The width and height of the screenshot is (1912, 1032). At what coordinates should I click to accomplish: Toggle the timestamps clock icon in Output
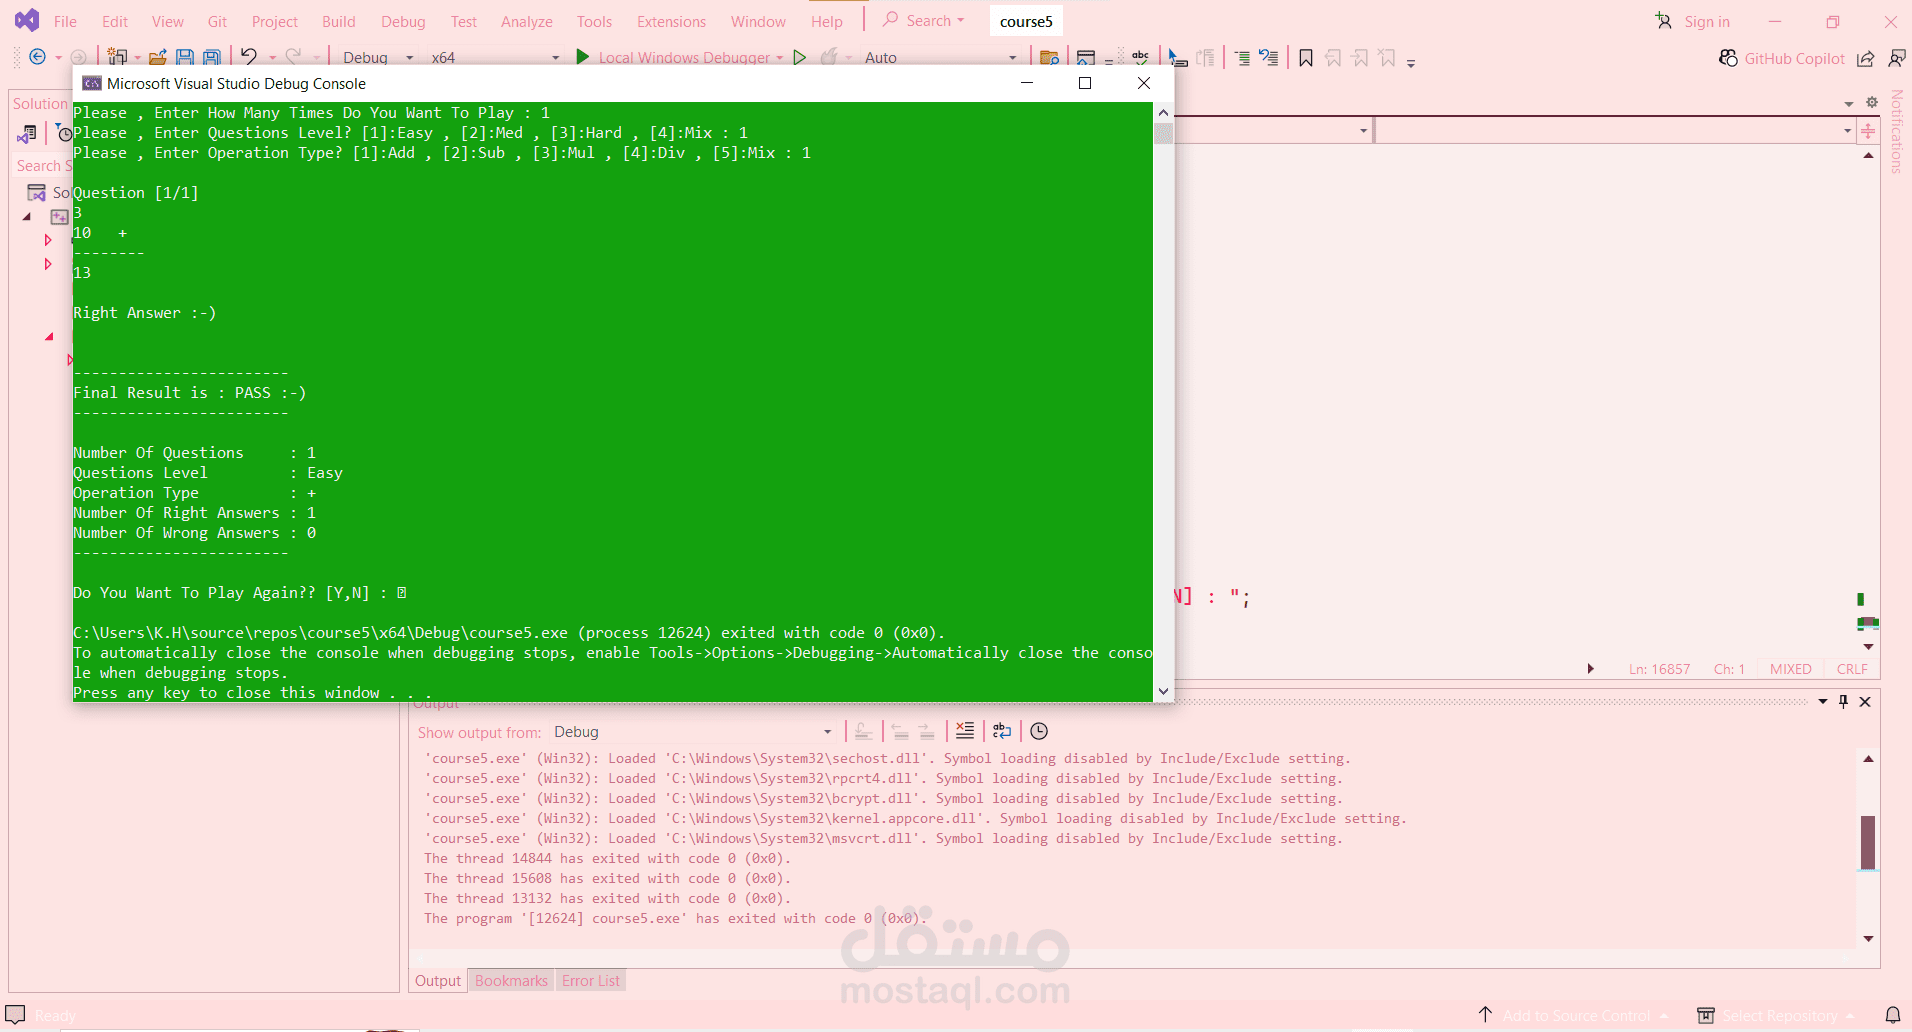1039,731
